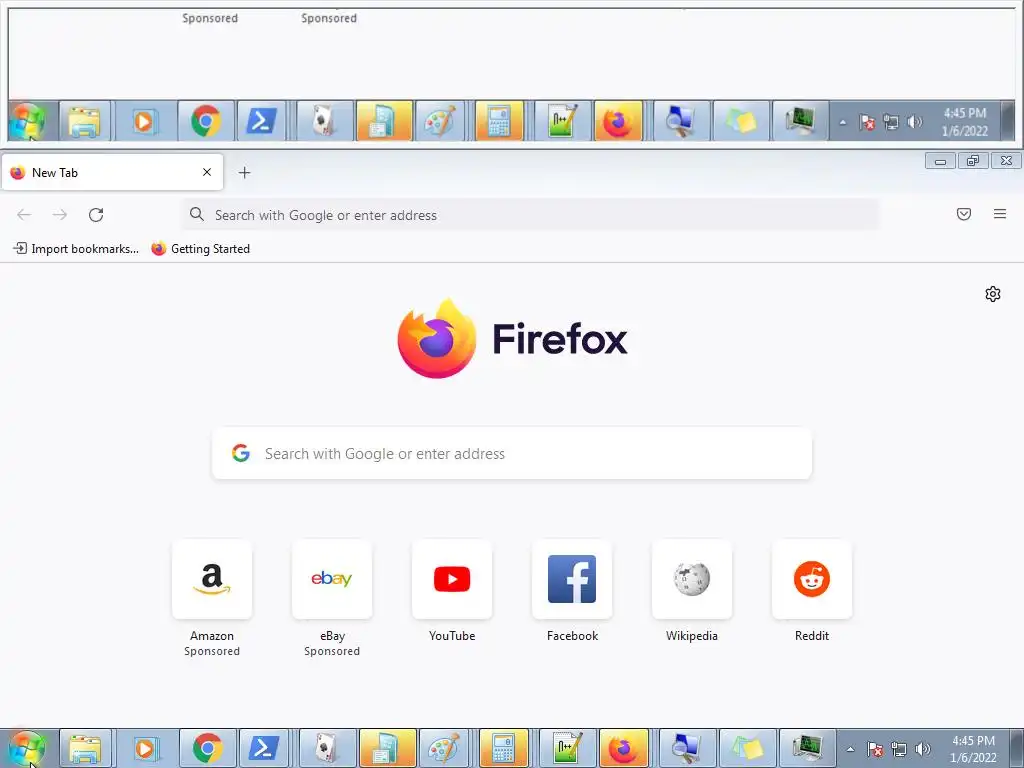Open the Getting Started bookmark
This screenshot has height=768, width=1024.
tap(200, 249)
